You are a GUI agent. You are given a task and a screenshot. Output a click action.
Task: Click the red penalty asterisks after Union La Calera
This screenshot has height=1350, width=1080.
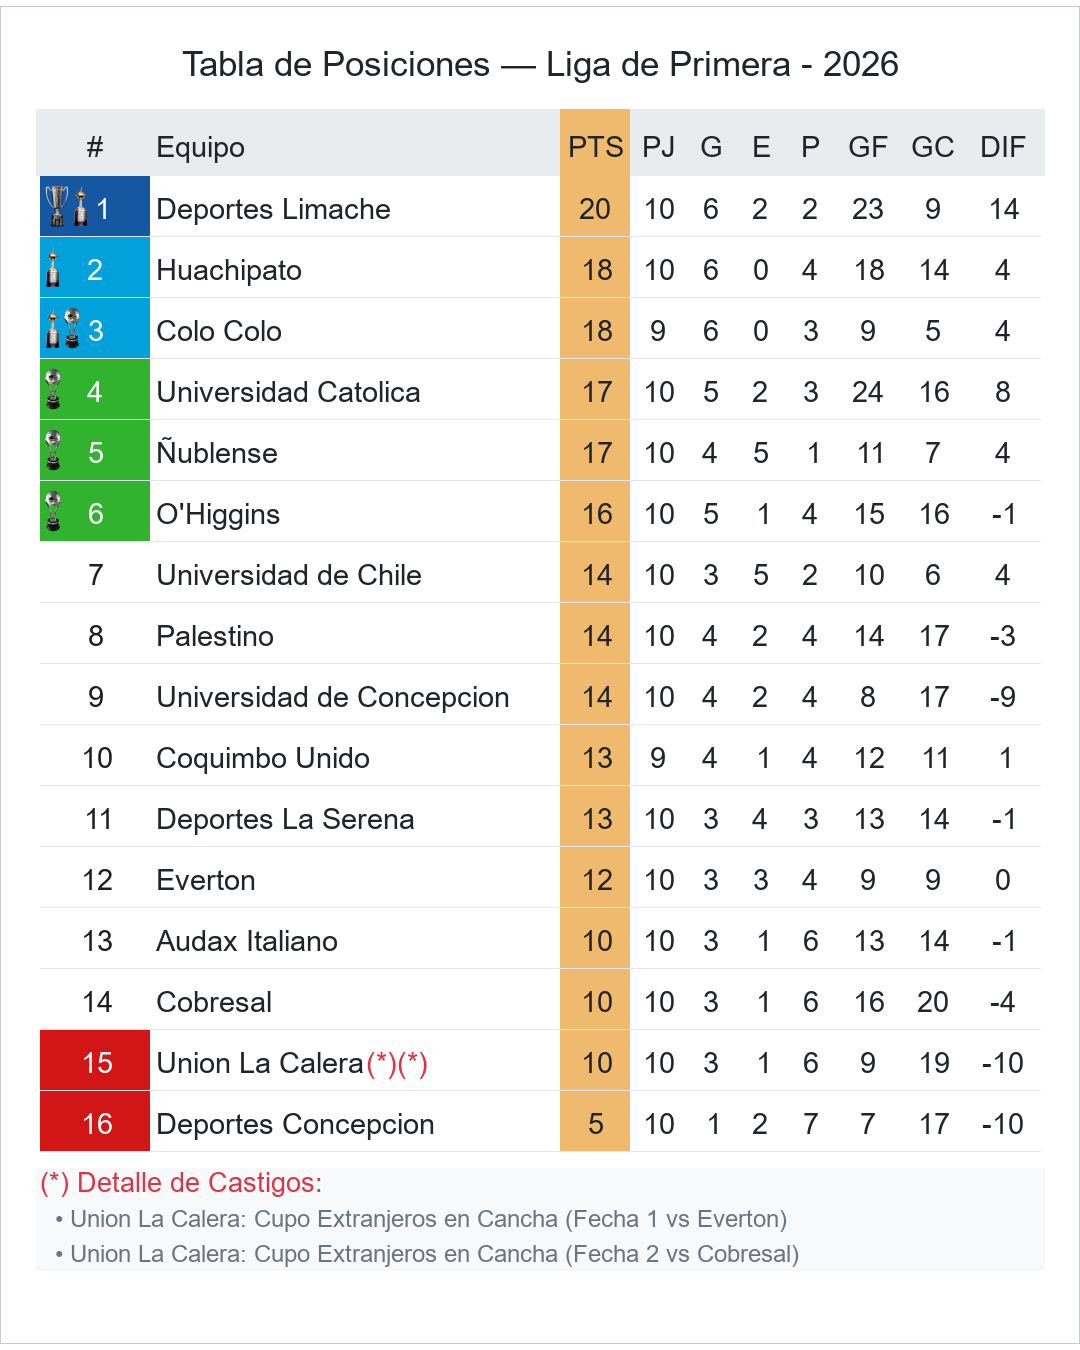click(397, 1063)
